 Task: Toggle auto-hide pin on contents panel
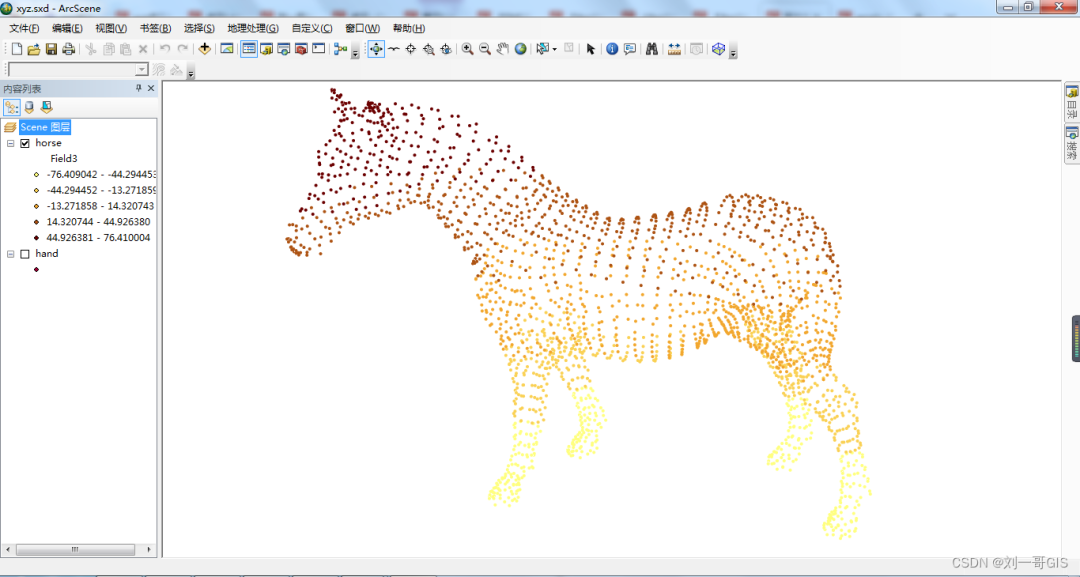(x=138, y=88)
